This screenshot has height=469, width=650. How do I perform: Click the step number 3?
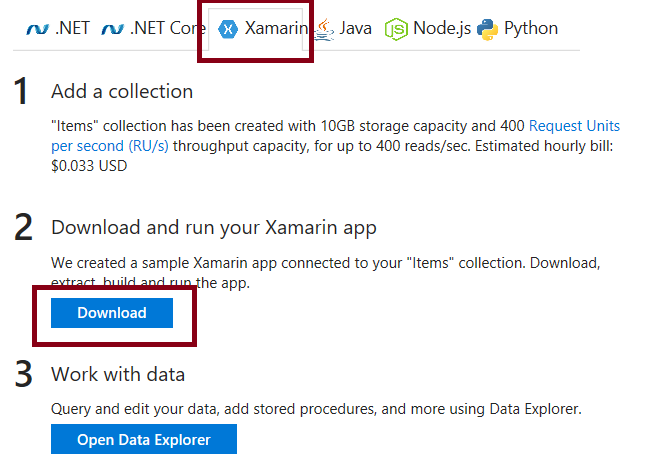tap(23, 376)
